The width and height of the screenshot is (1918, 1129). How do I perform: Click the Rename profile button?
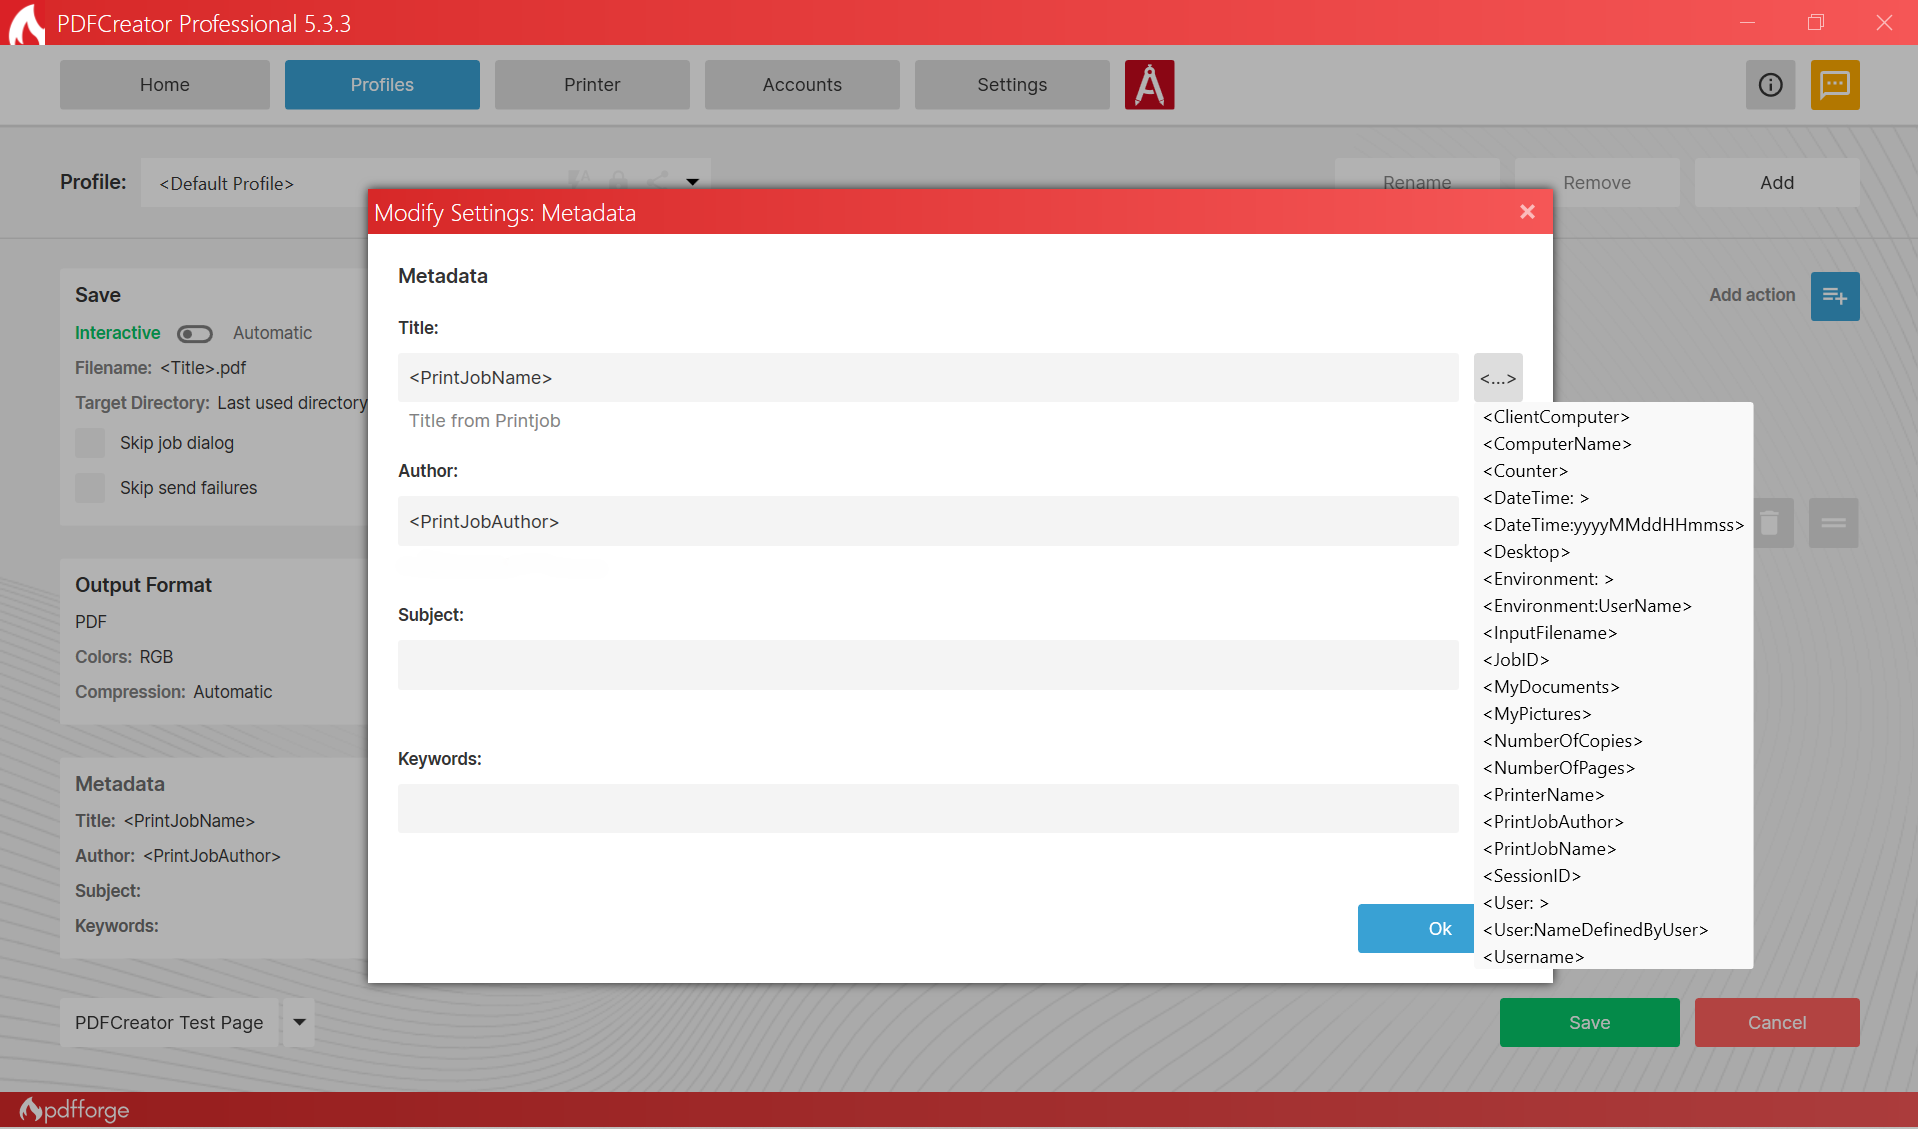(x=1417, y=174)
